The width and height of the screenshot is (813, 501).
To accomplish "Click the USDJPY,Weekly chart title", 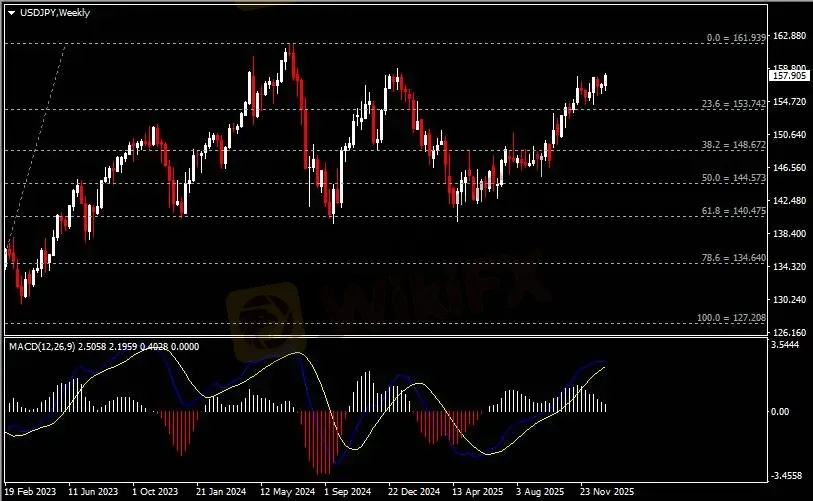I will [x=47, y=9].
